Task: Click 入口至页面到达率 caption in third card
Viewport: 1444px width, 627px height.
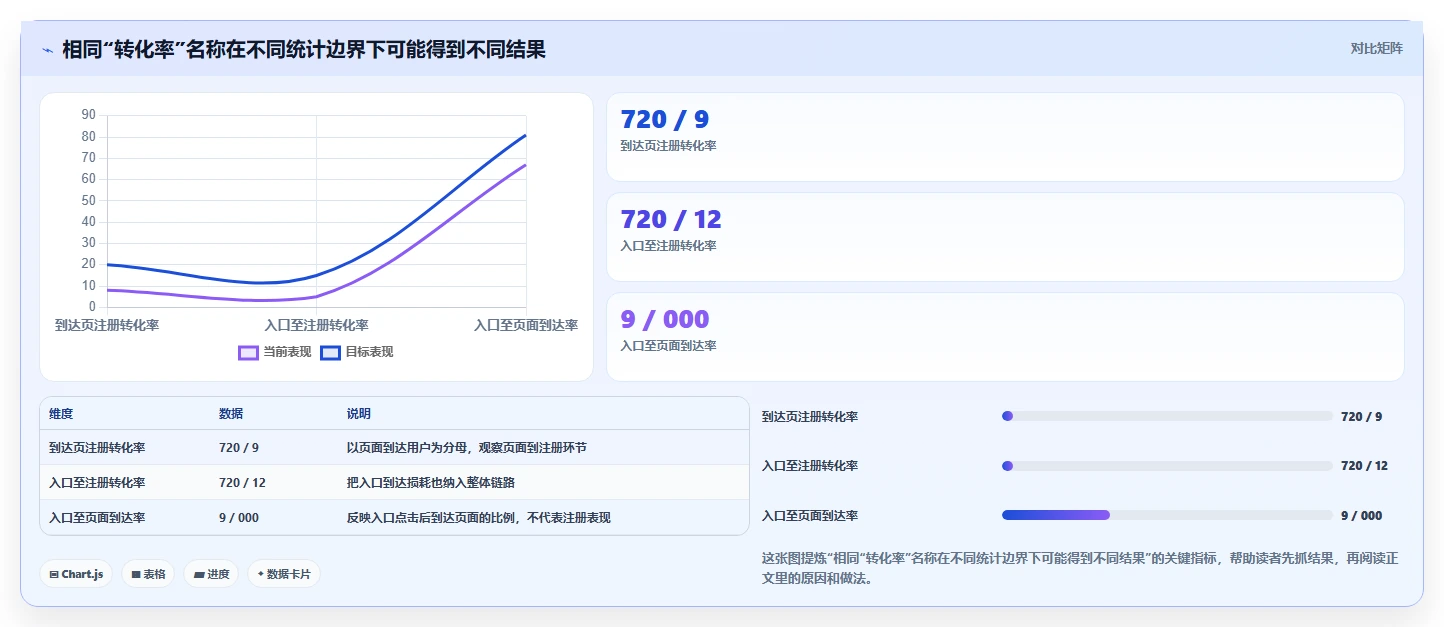Action: point(668,346)
